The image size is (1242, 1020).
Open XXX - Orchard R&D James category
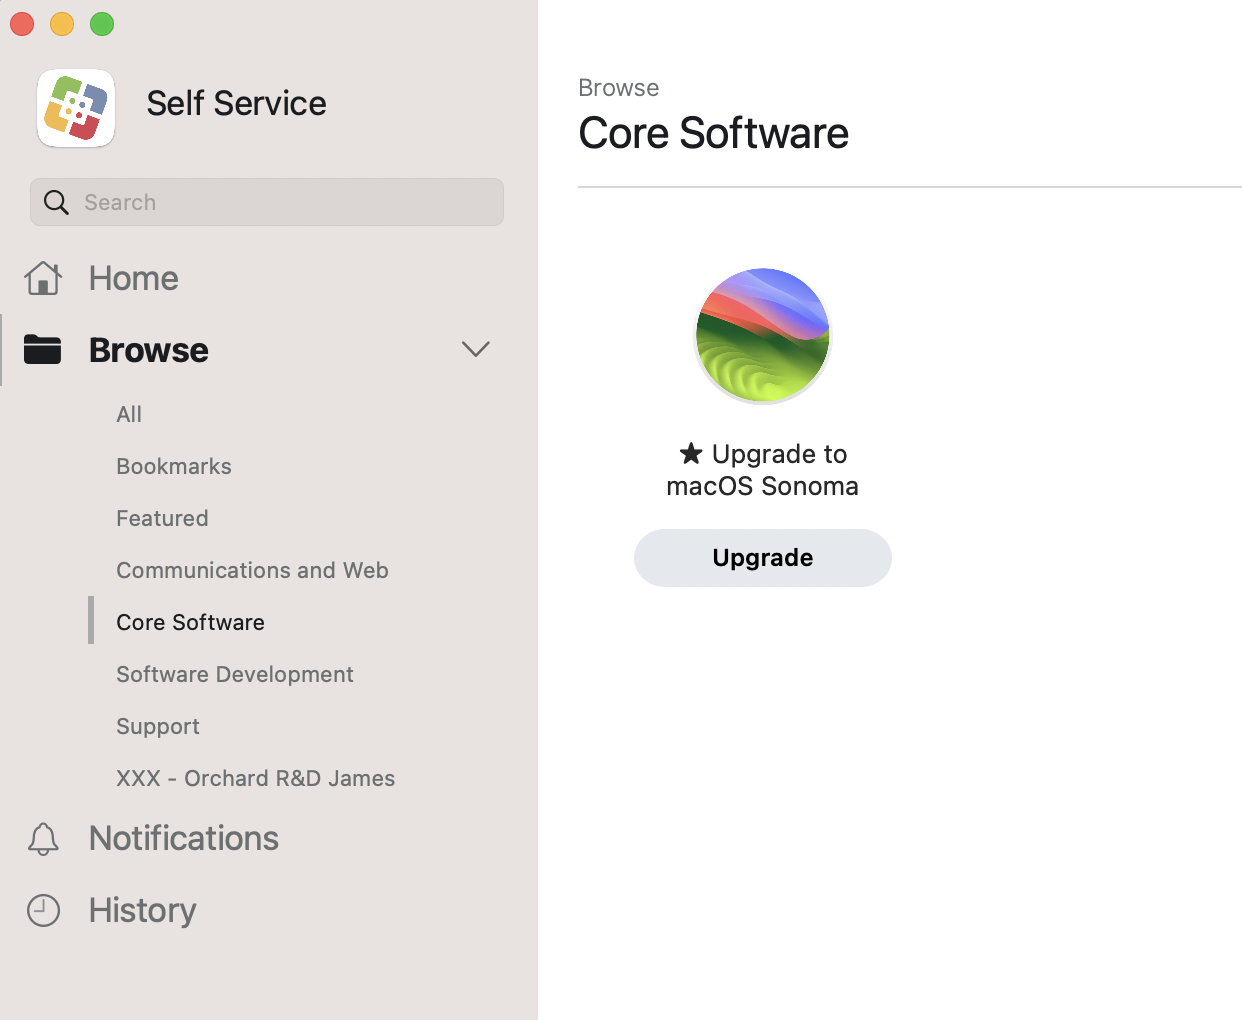coord(255,778)
